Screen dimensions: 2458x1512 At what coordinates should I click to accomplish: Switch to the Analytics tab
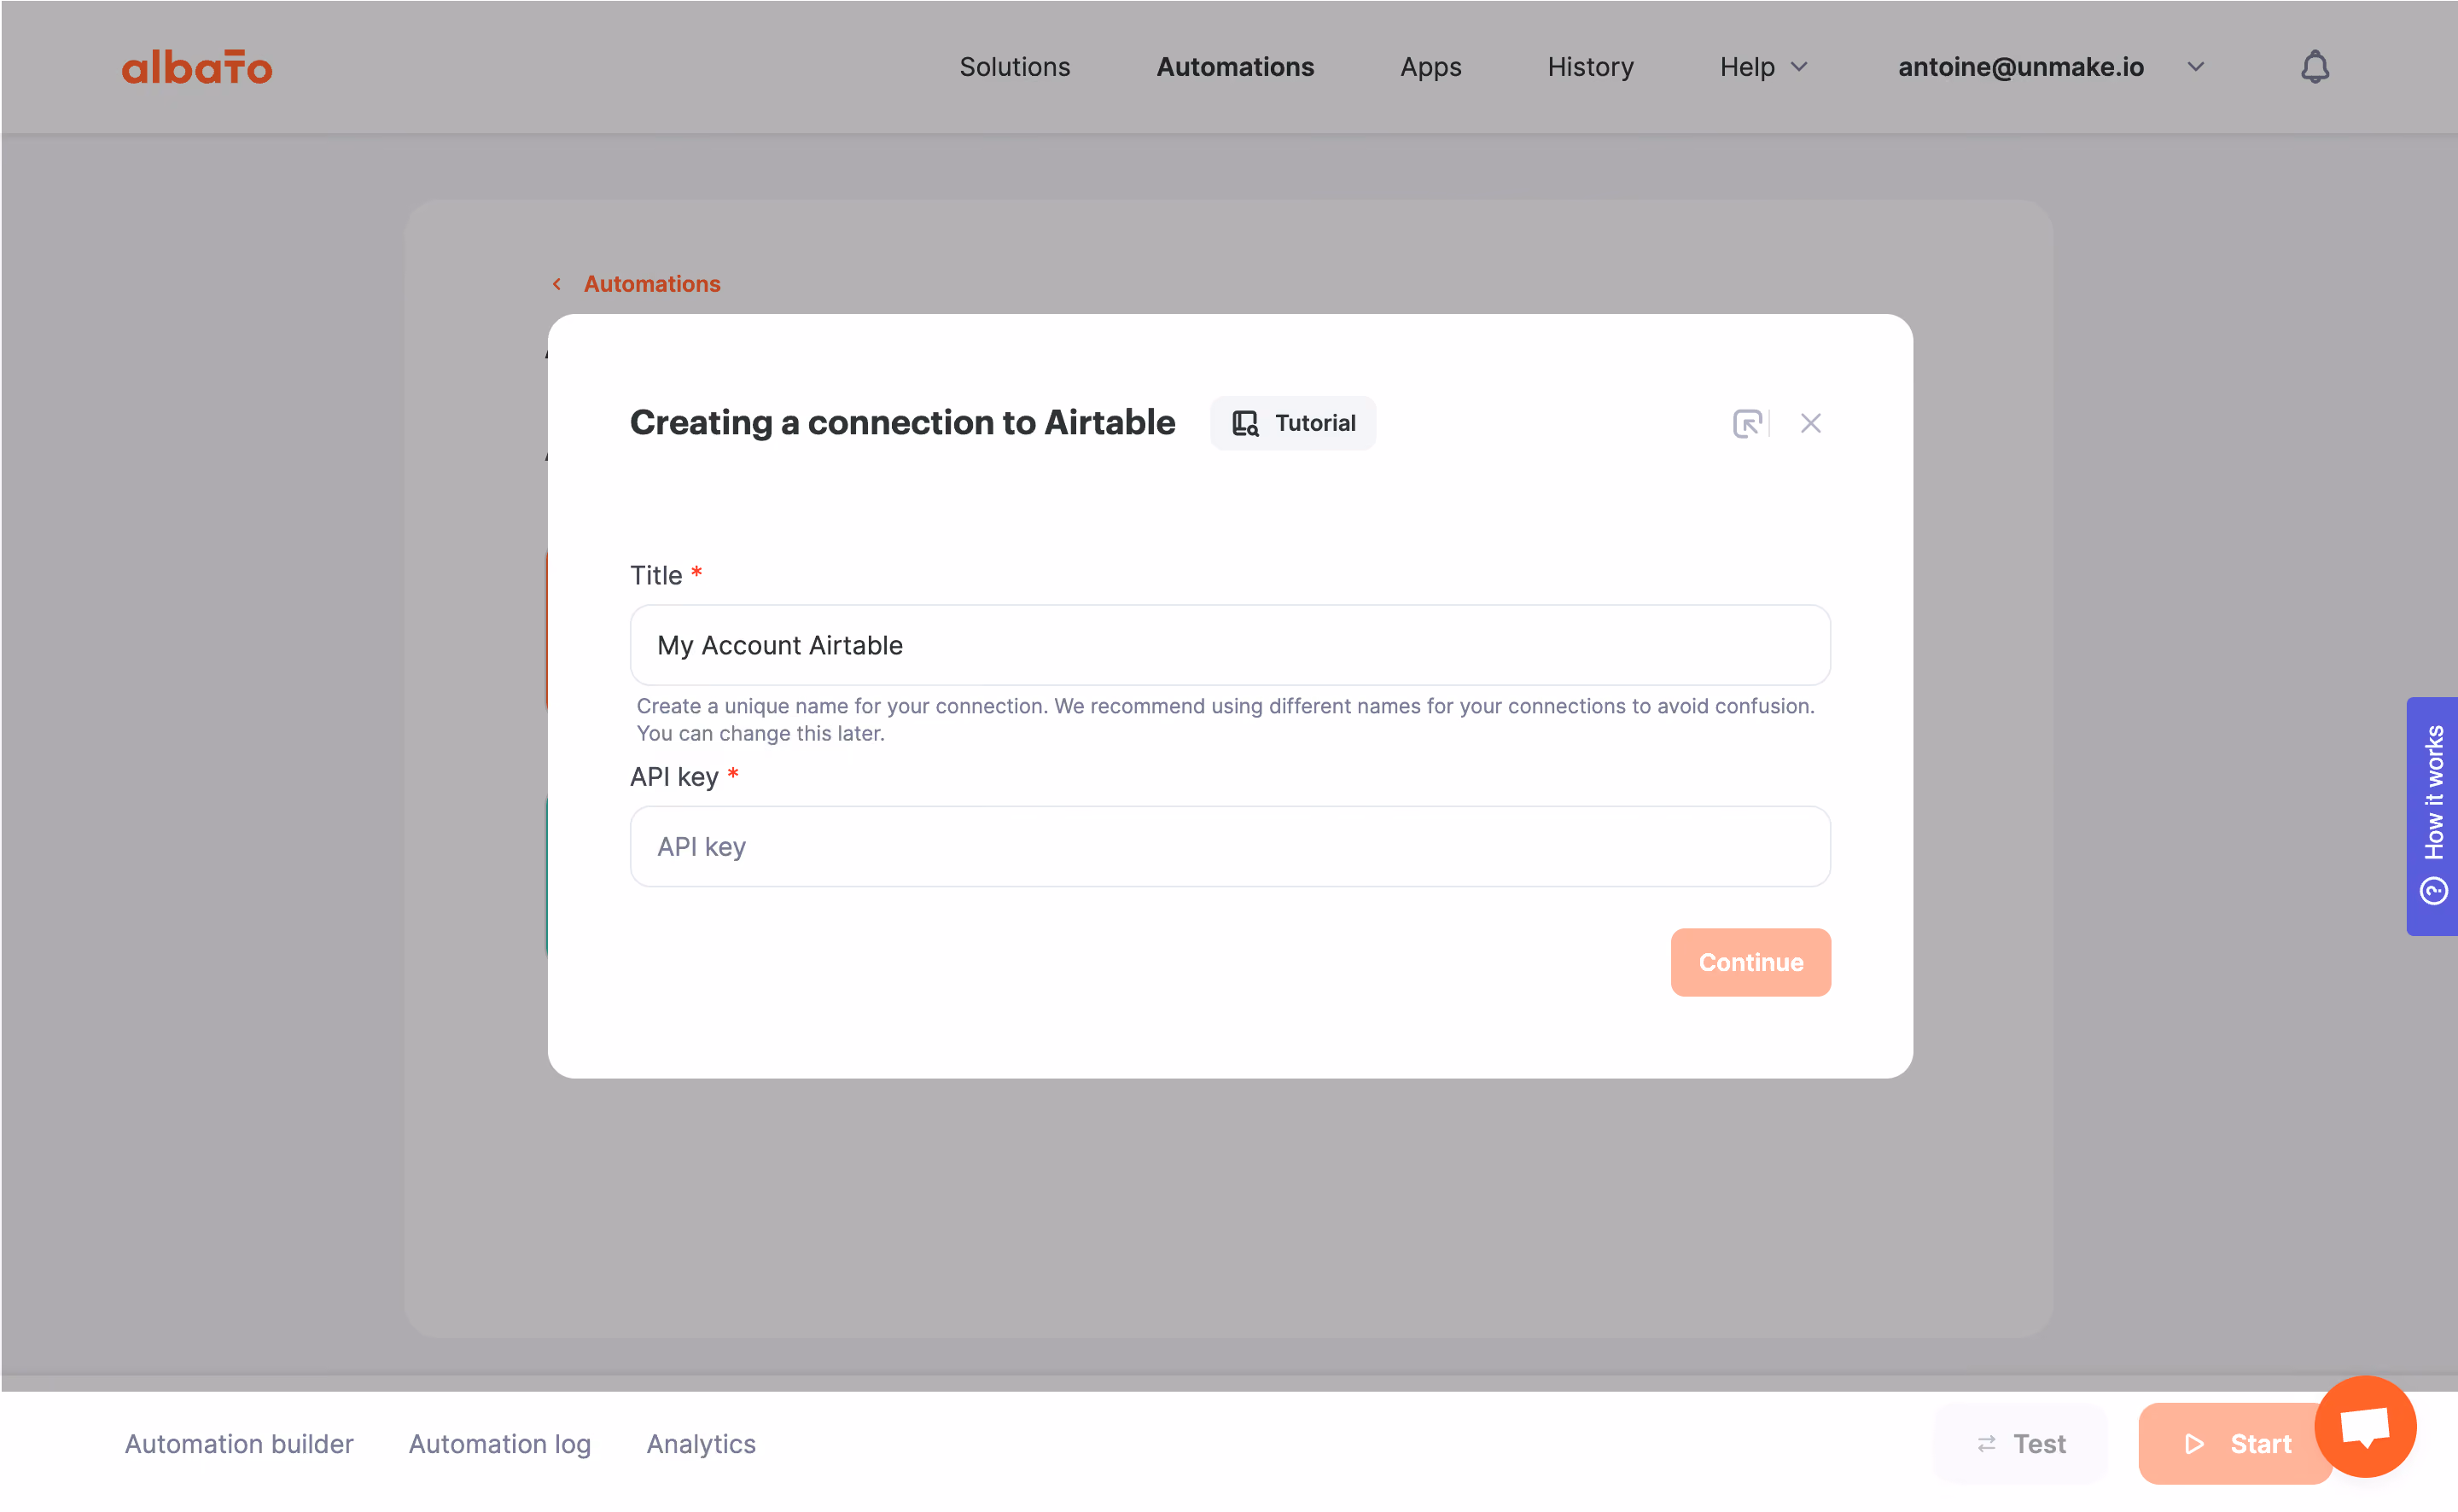point(700,1443)
